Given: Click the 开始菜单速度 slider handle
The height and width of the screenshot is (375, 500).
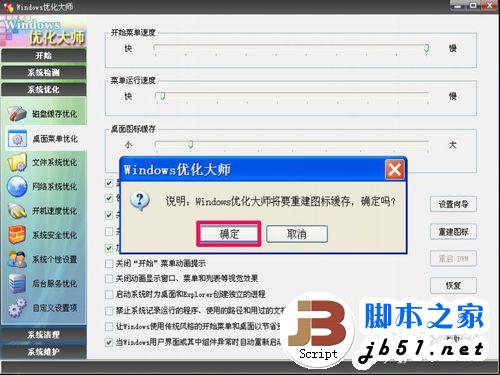Looking at the screenshot, I should pos(426,49).
